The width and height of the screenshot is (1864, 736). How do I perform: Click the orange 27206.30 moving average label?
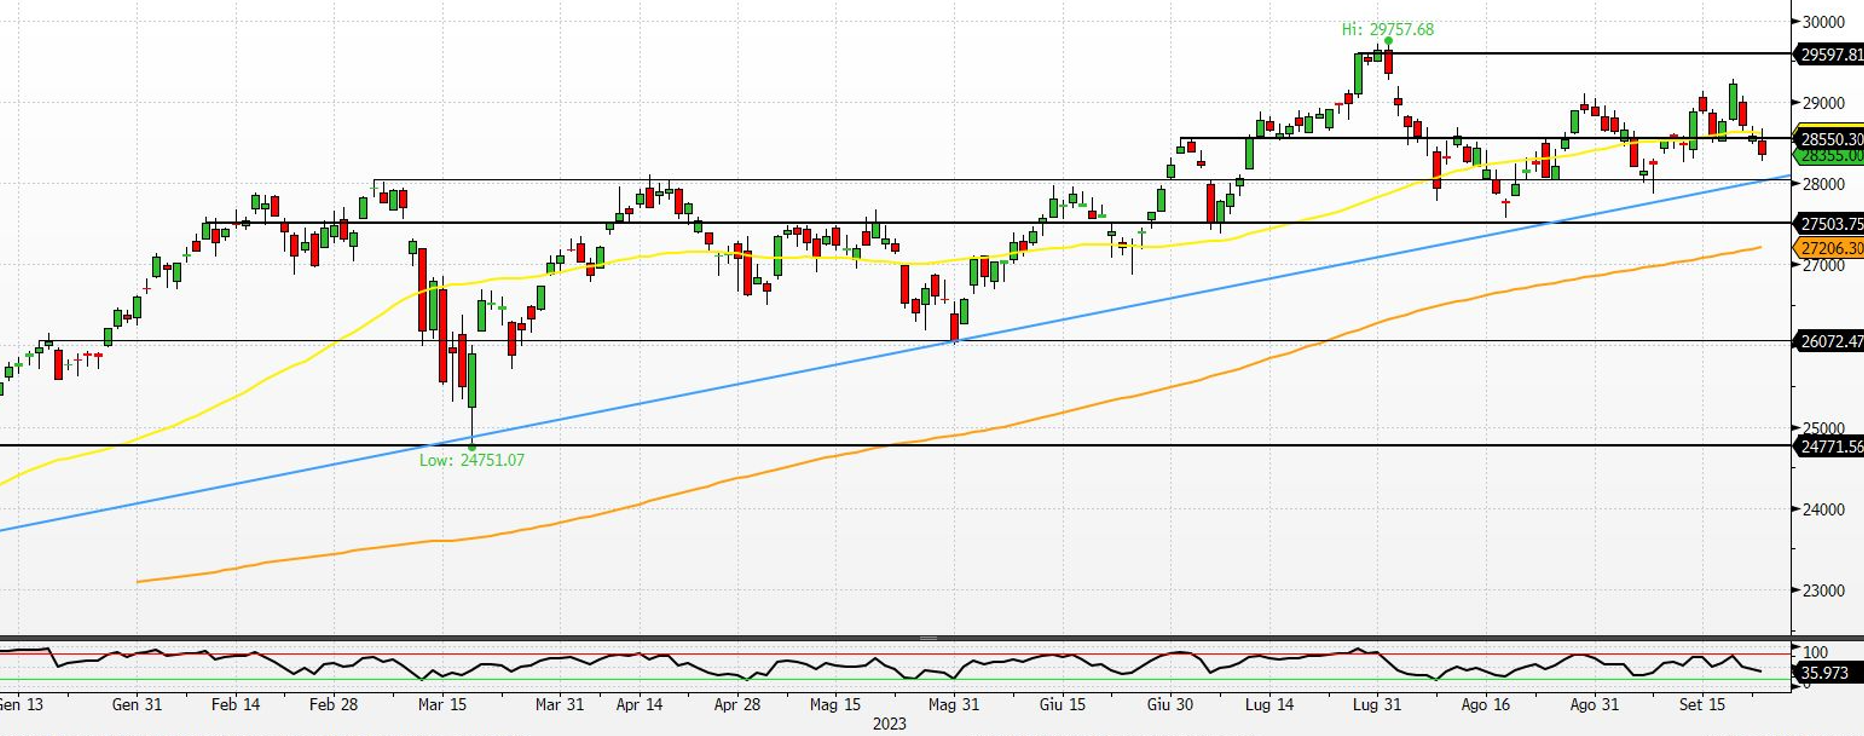(x=1830, y=248)
